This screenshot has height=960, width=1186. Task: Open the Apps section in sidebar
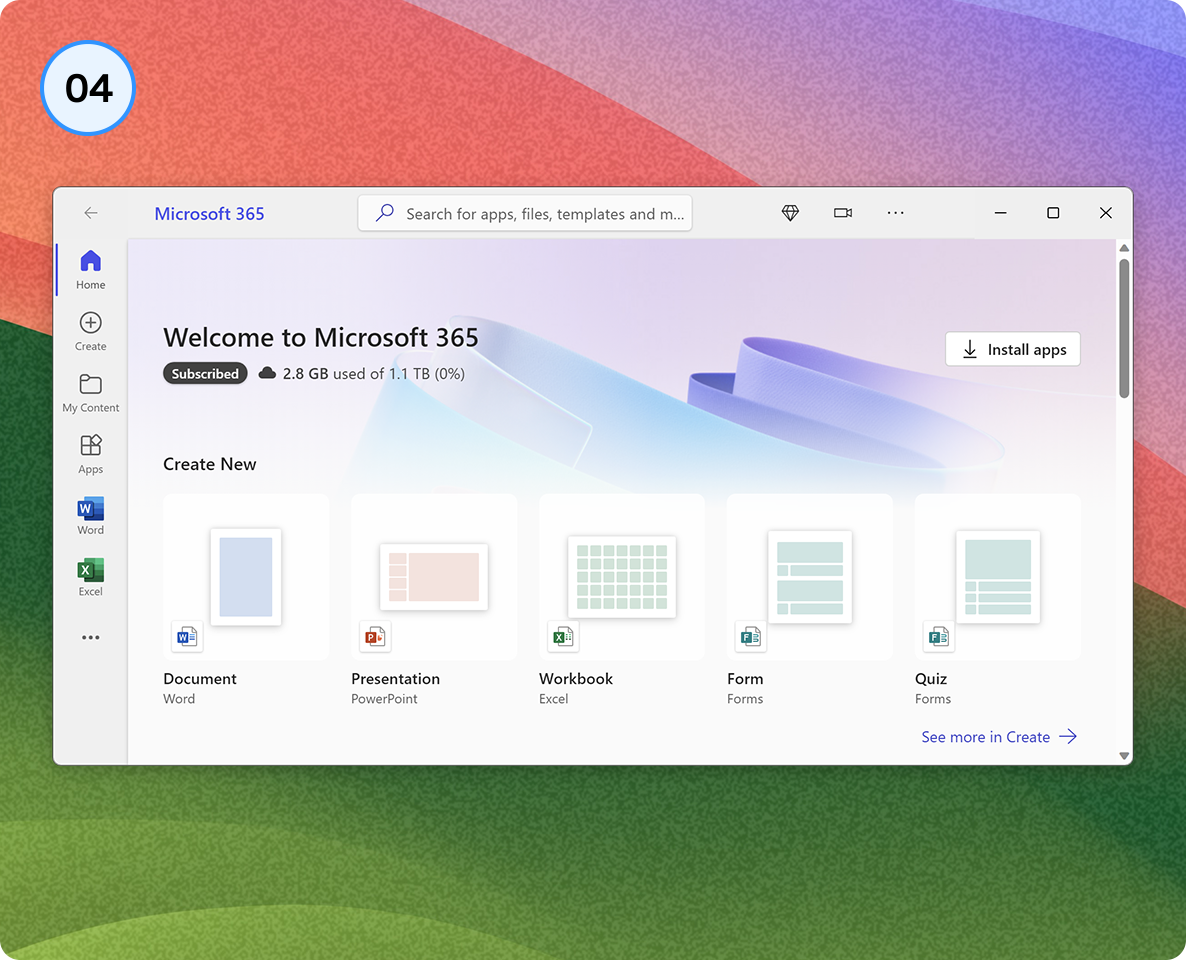coord(91,454)
